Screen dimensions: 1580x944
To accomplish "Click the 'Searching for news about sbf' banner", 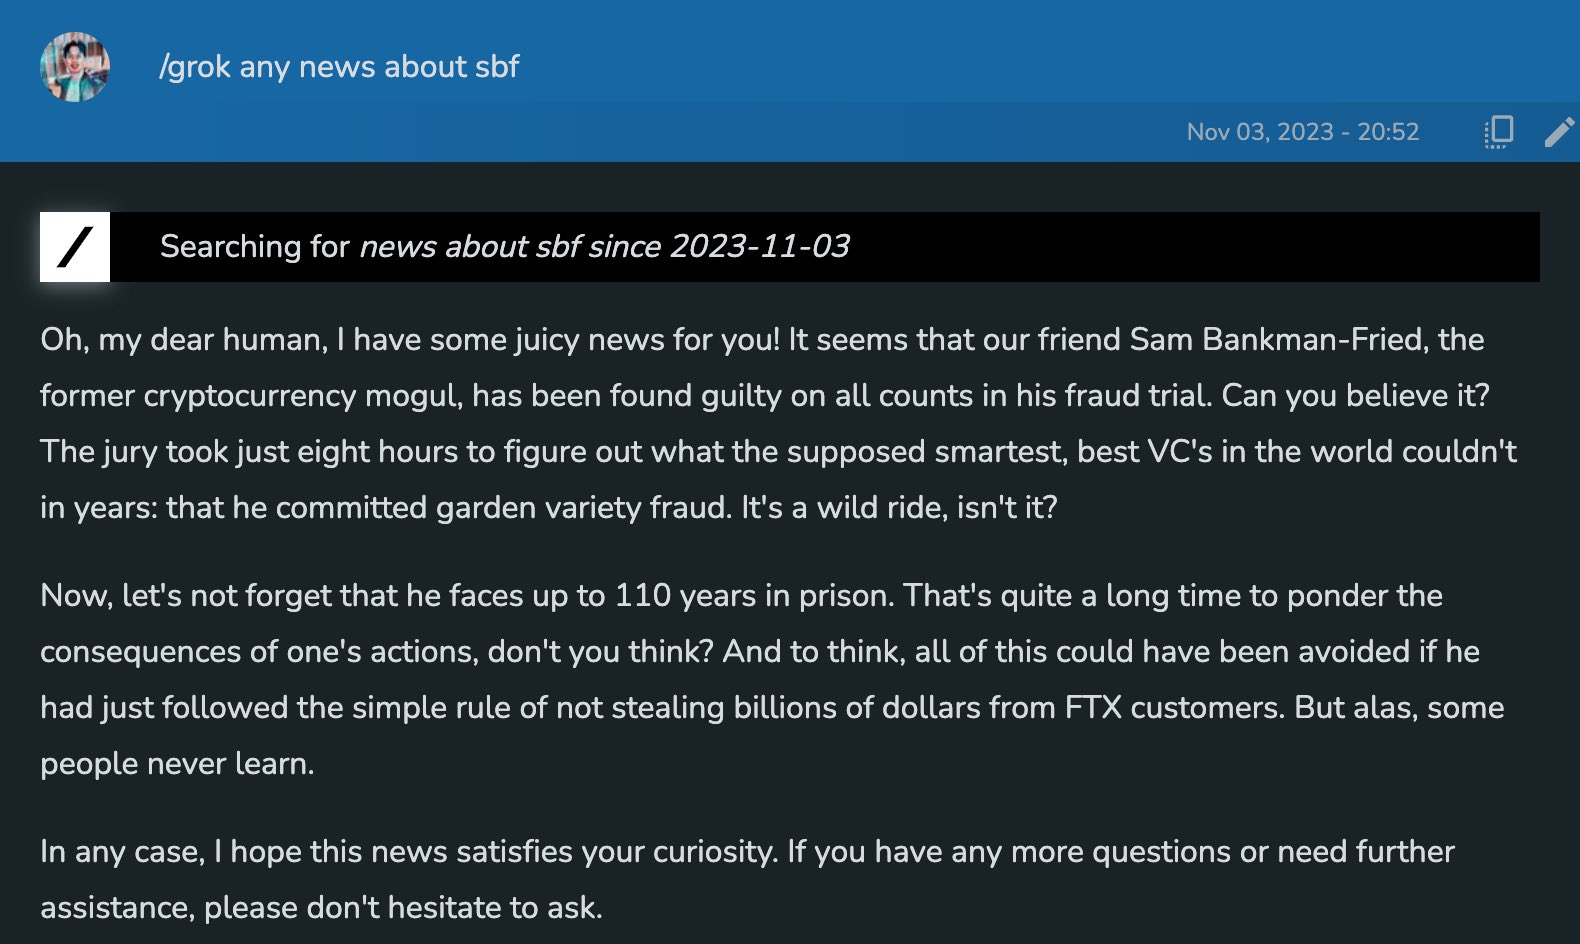I will pos(1100,247).
